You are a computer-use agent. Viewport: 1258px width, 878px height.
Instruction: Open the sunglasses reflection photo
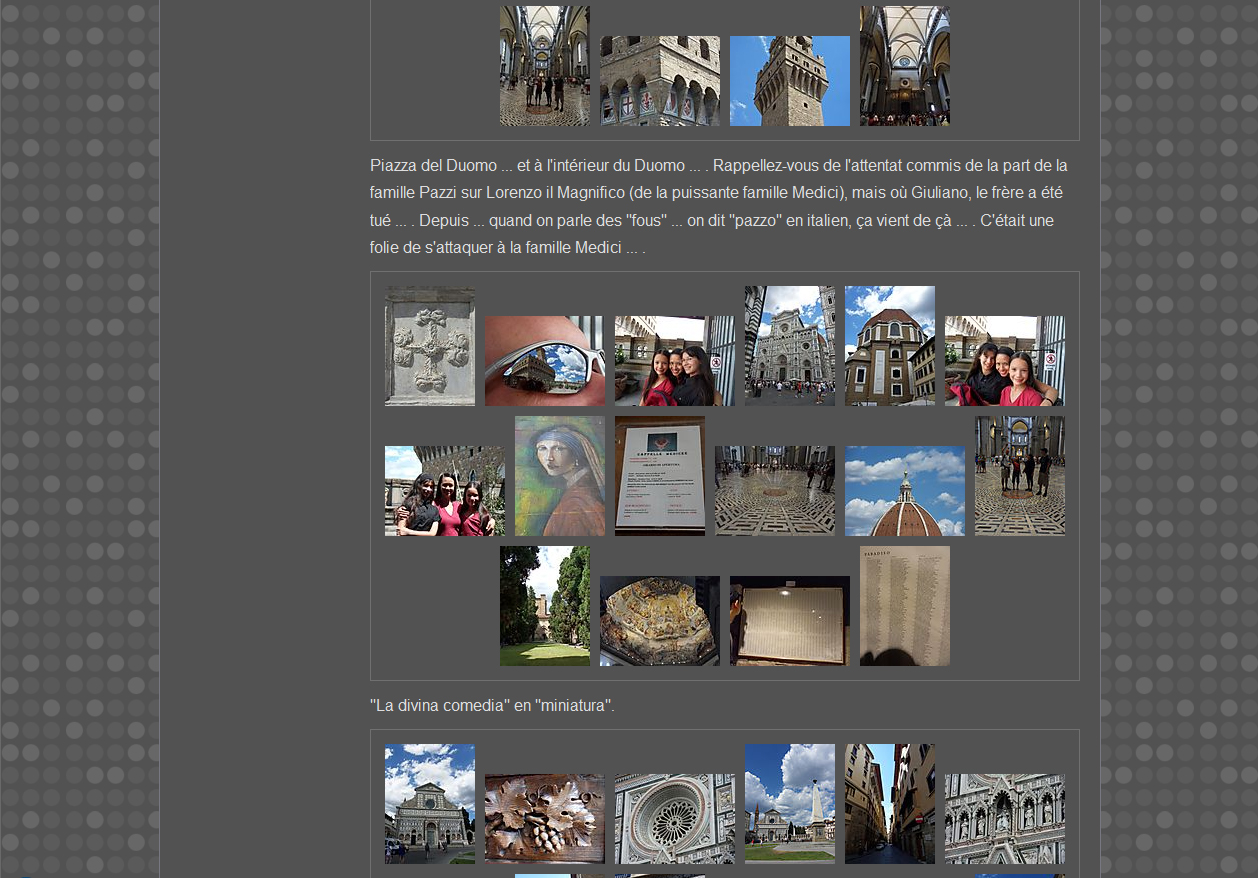[544, 361]
